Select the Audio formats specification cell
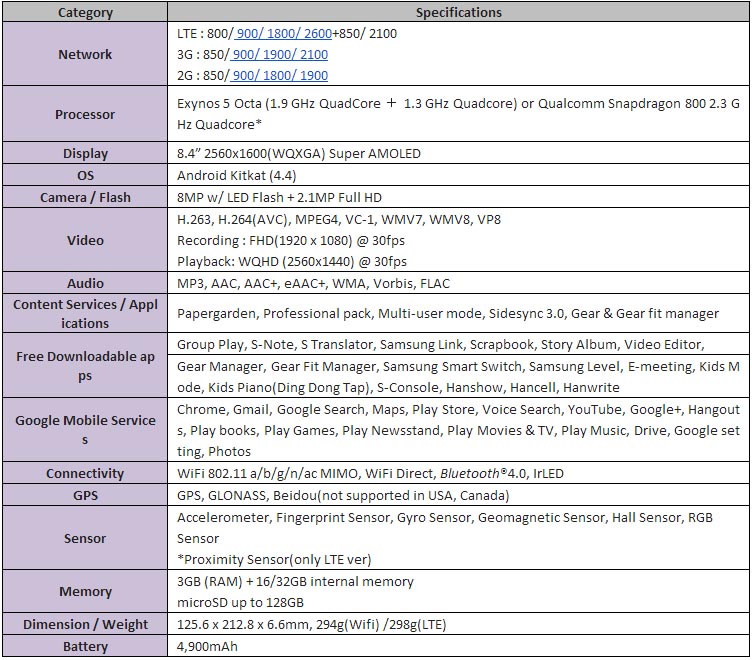 click(458, 283)
